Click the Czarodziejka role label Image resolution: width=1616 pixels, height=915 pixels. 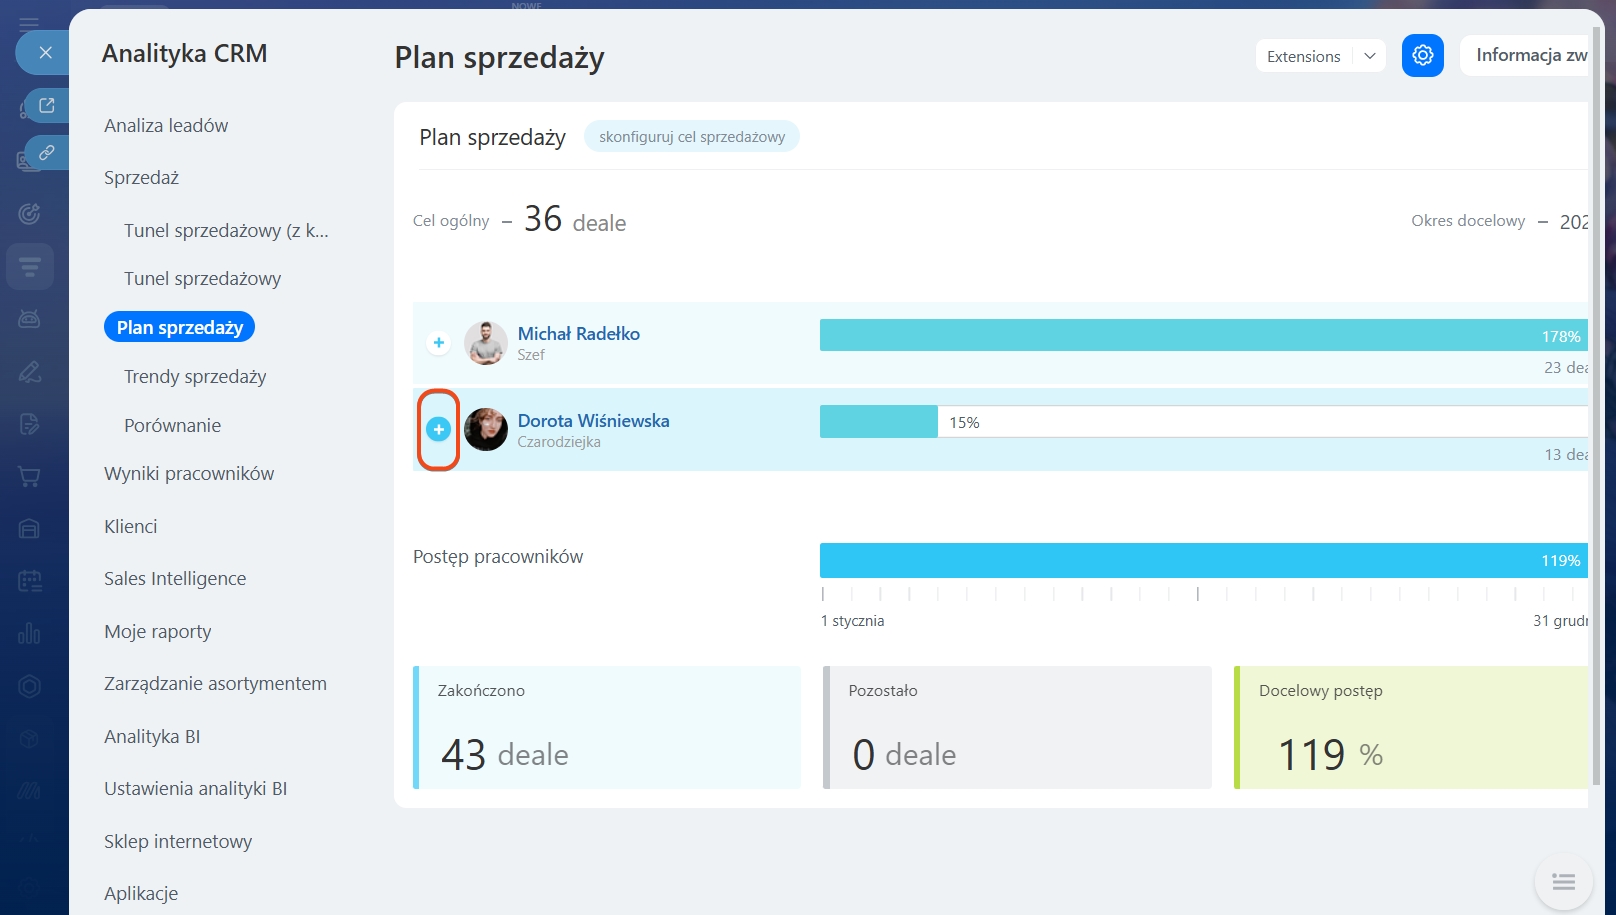pos(559,442)
